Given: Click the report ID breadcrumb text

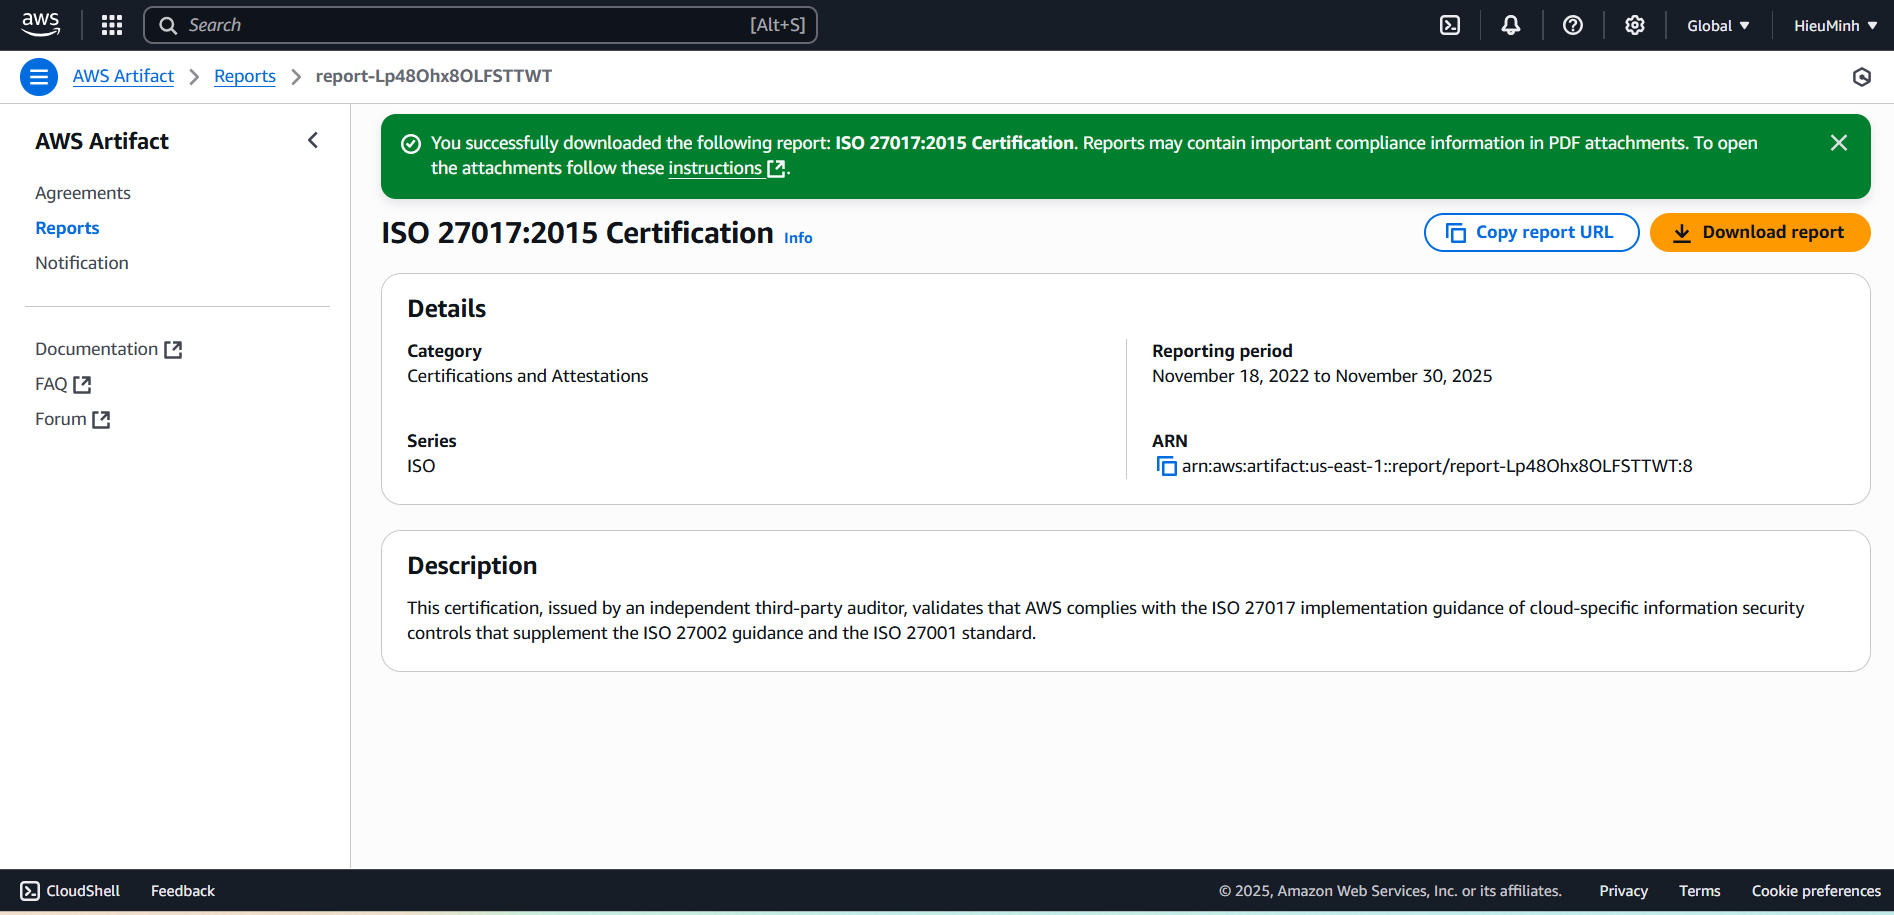Looking at the screenshot, I should 434,76.
